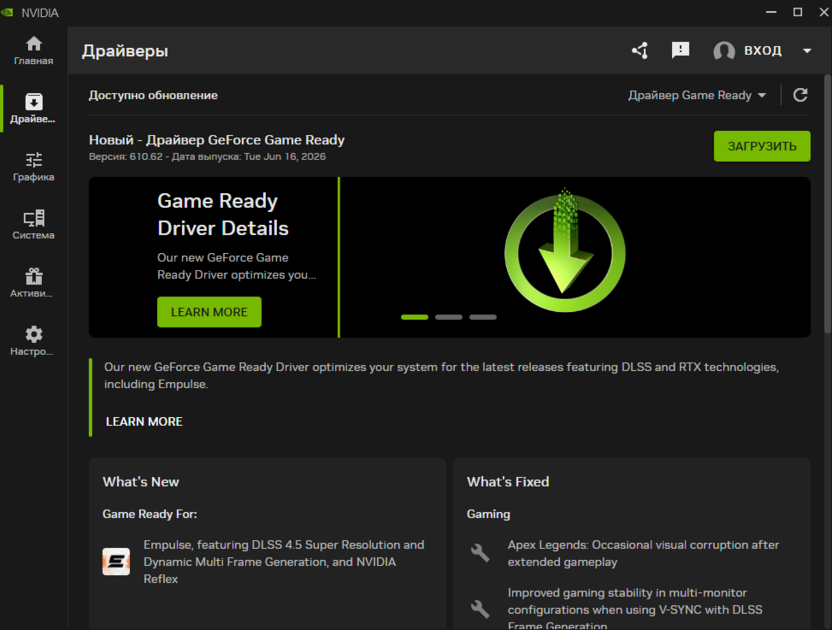Viewport: 832px width, 630px height.
Task: Click the What's New heading
Action: (141, 481)
